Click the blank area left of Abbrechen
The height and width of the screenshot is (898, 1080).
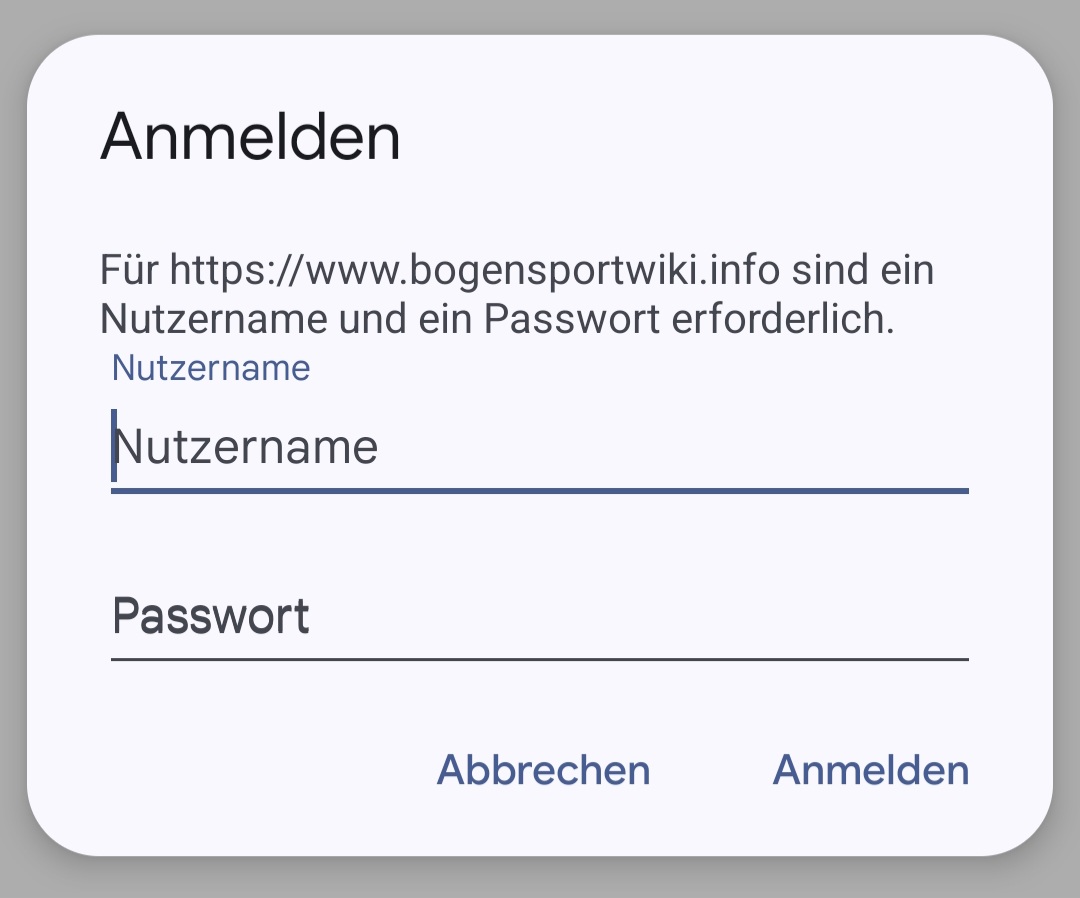point(250,770)
